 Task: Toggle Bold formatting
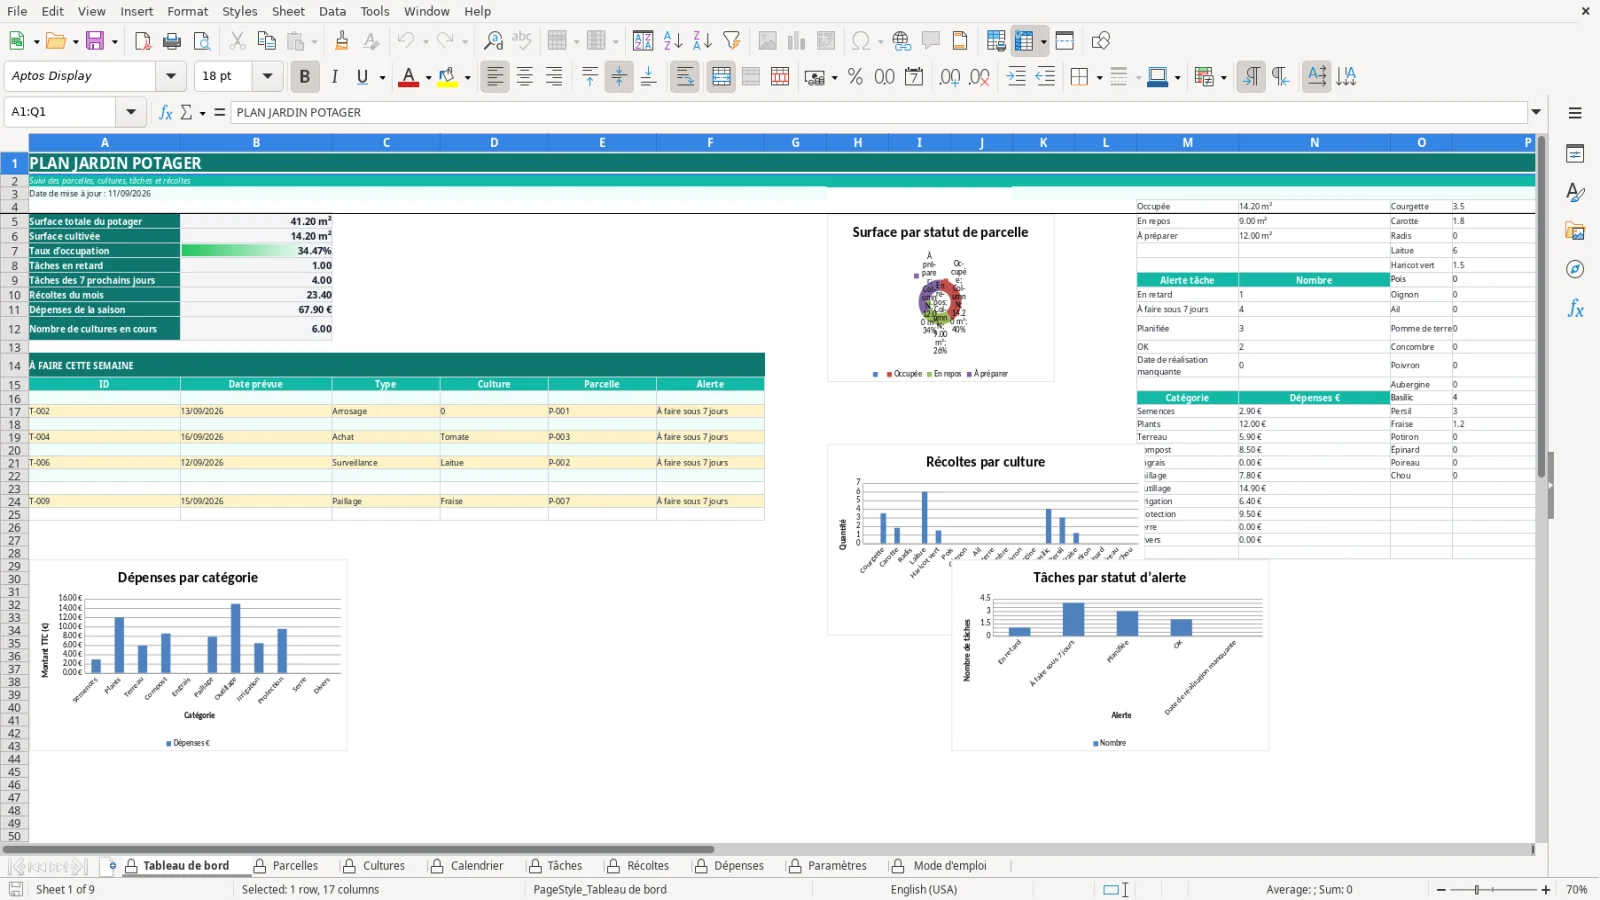[305, 76]
